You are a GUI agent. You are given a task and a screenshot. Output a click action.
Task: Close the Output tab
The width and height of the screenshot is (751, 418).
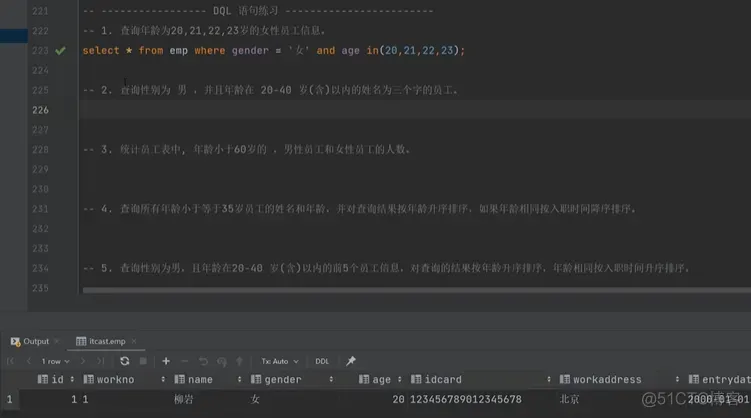click(57, 341)
